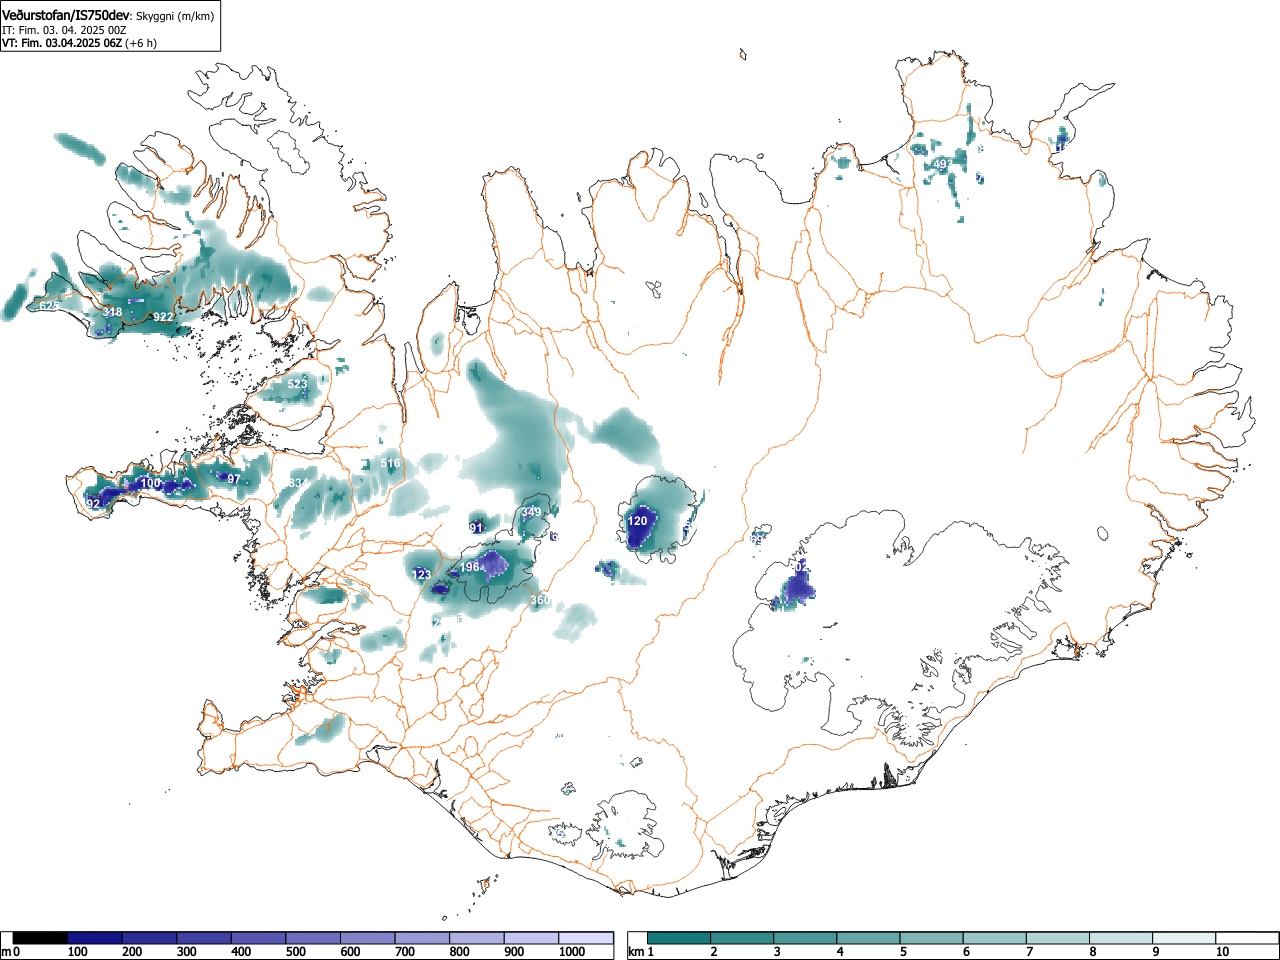Click the 10 tick label in the km legend
Image resolution: width=1280 pixels, height=960 pixels.
[1222, 952]
